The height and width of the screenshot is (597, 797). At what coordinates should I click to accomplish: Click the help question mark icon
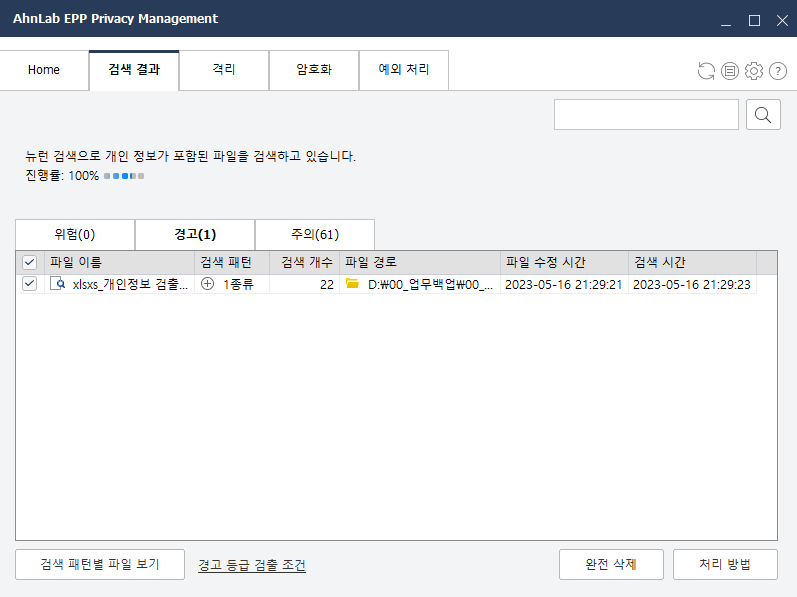point(777,71)
